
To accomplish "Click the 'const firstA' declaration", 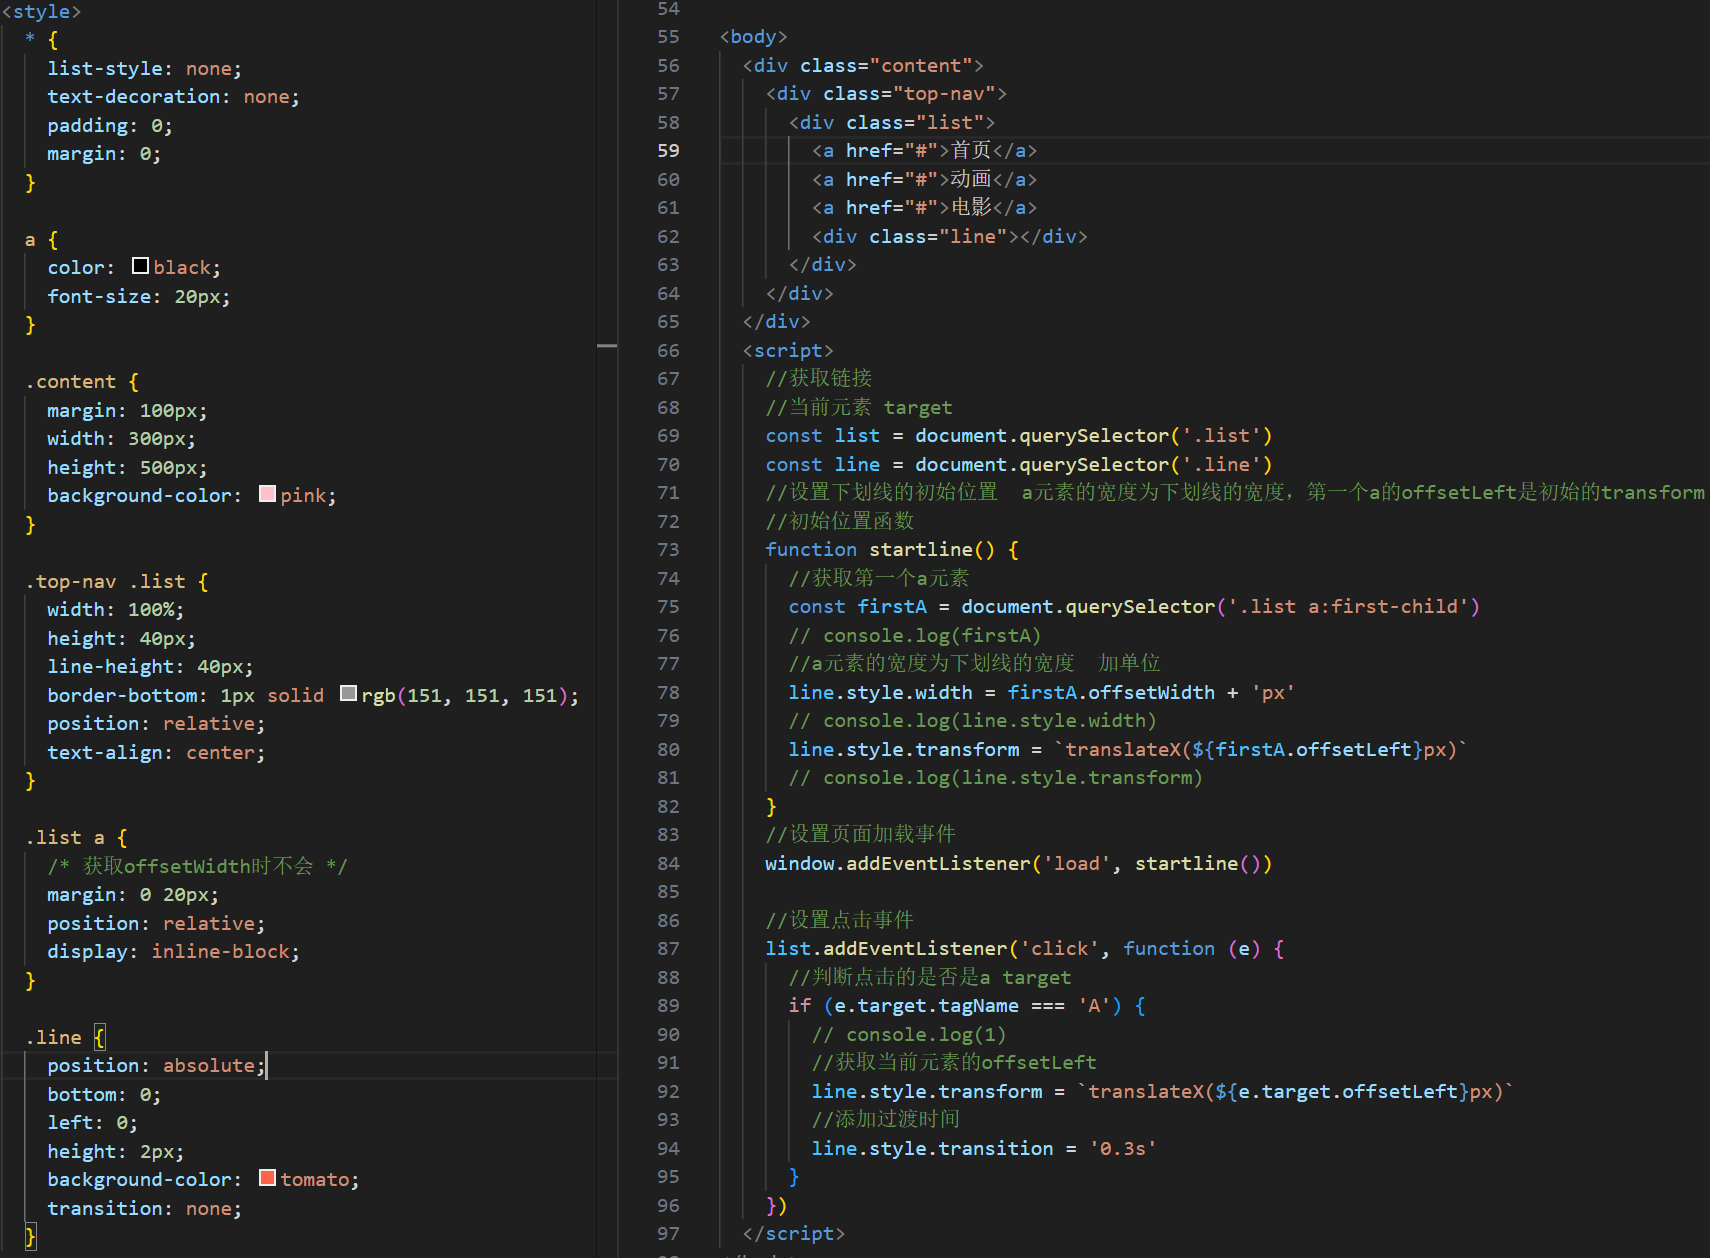I will (x=1135, y=607).
